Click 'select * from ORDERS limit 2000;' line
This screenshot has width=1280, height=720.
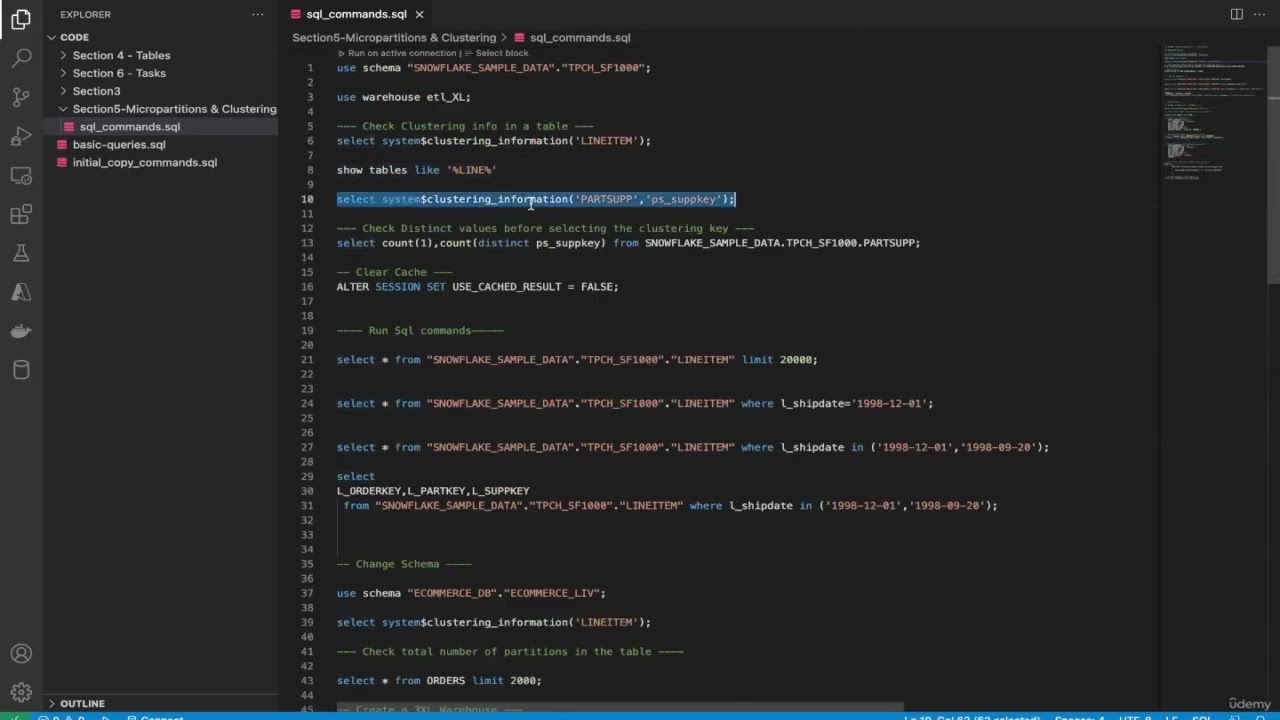pyautogui.click(x=439, y=681)
